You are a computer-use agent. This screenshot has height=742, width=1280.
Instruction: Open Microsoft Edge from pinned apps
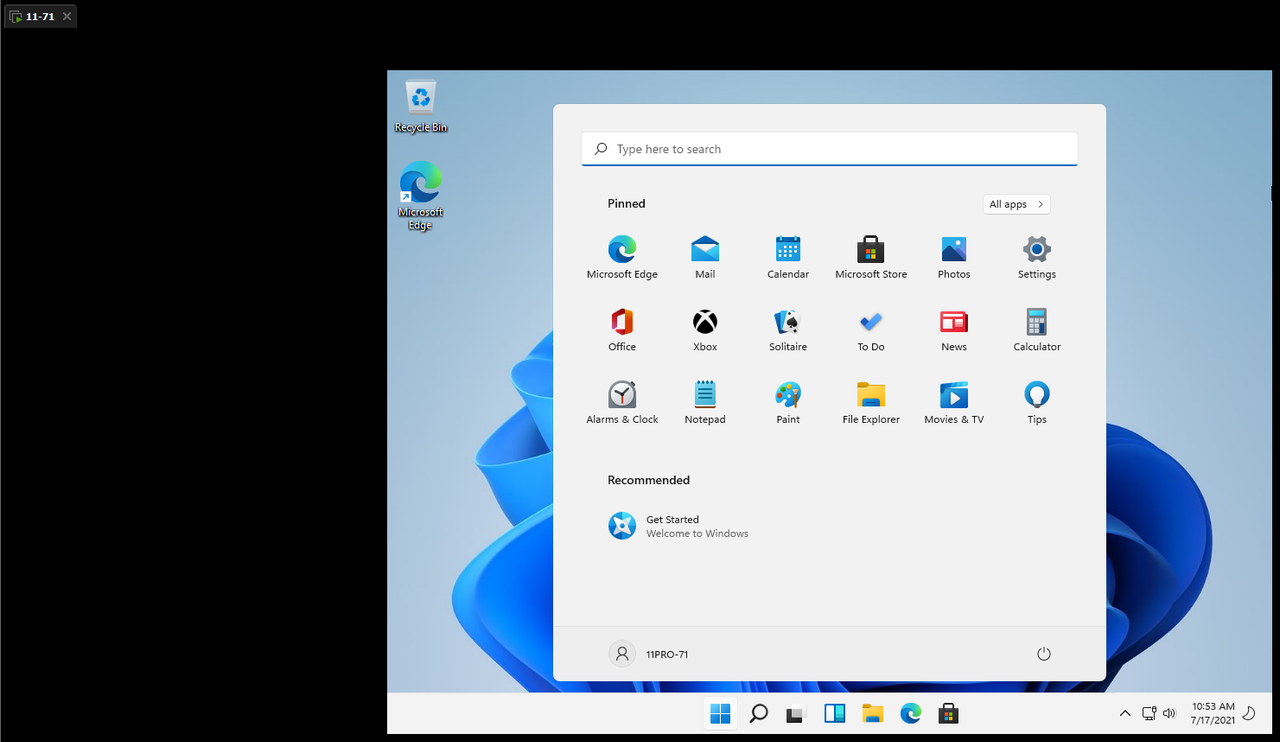(x=622, y=257)
